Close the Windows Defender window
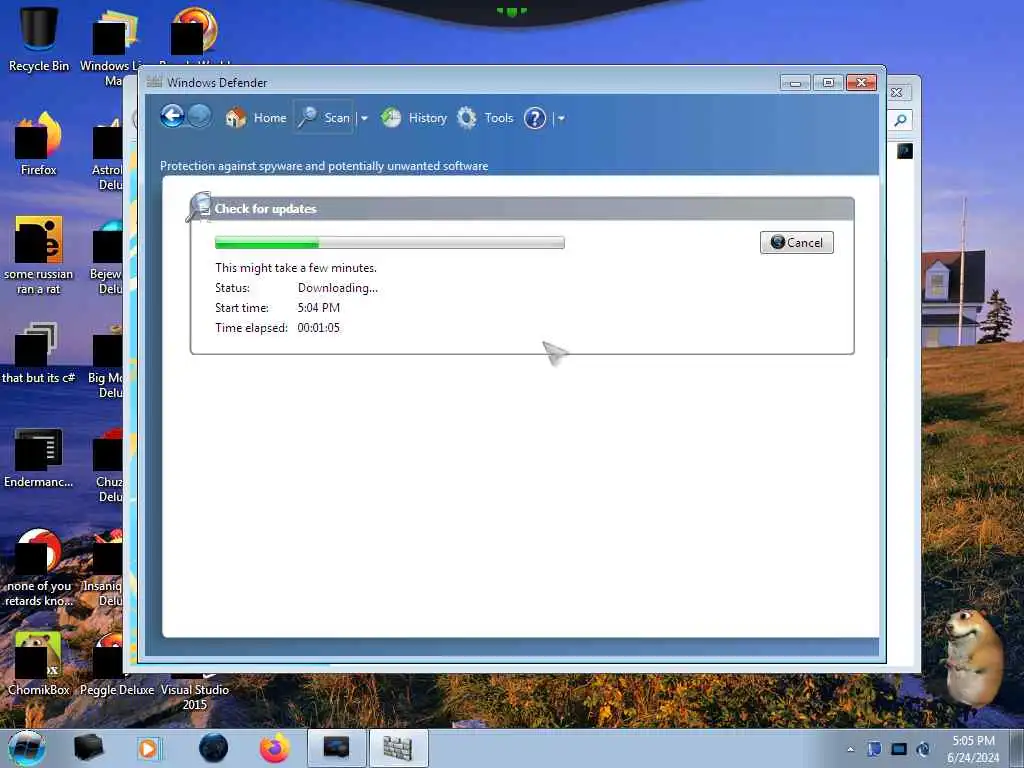1024x768 pixels. [x=861, y=83]
